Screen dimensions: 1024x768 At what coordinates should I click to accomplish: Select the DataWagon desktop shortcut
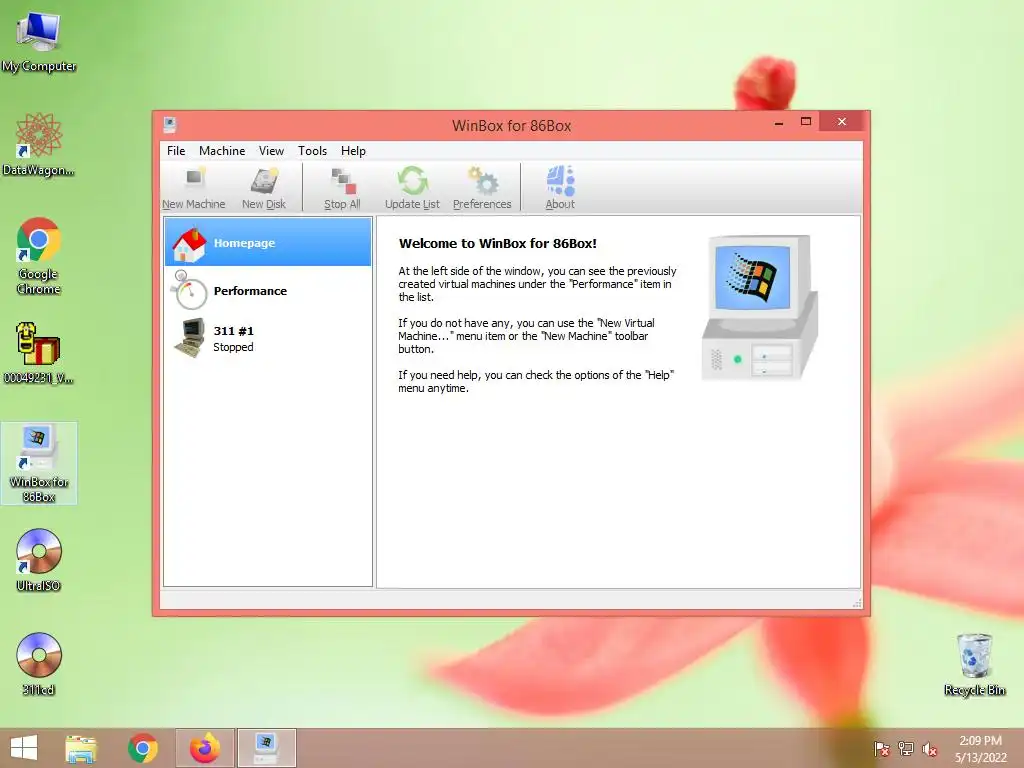(39, 144)
